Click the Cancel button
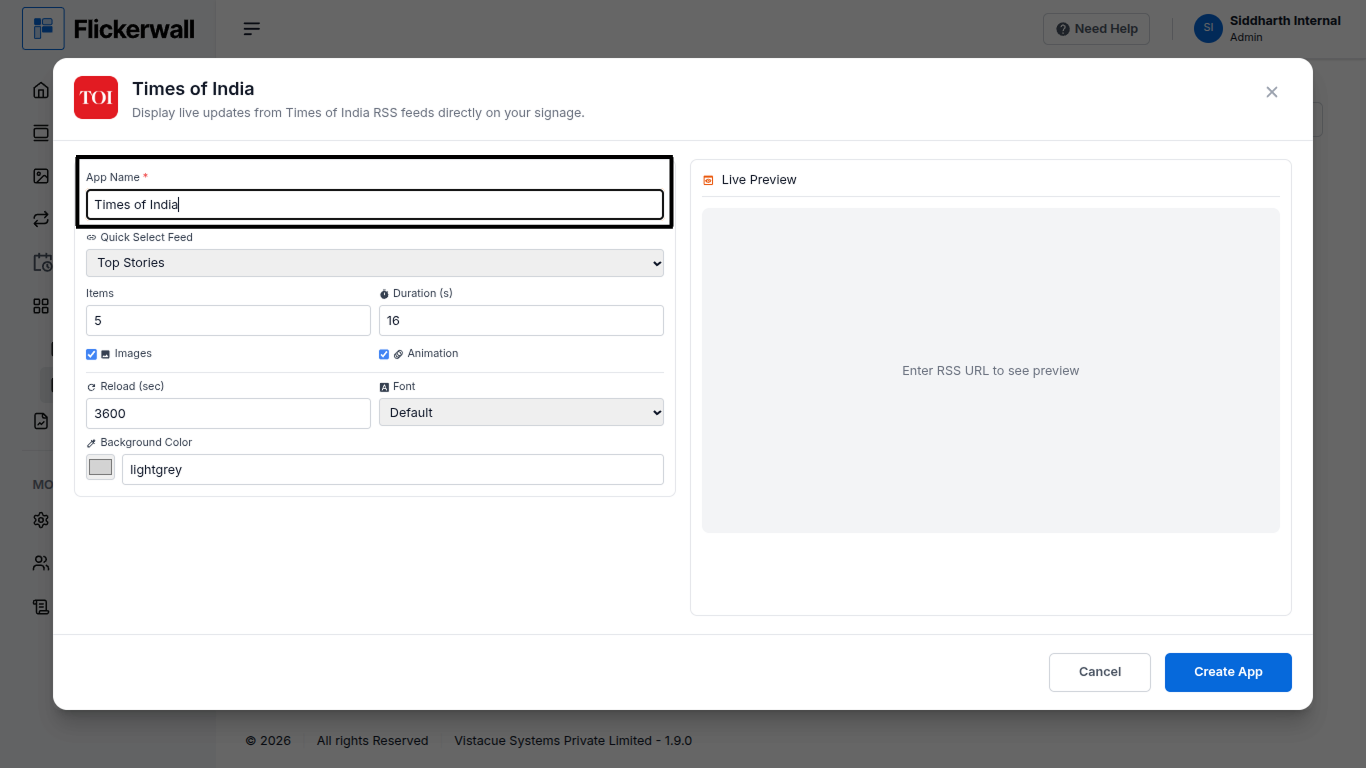This screenshot has height=768, width=1366. [1100, 672]
